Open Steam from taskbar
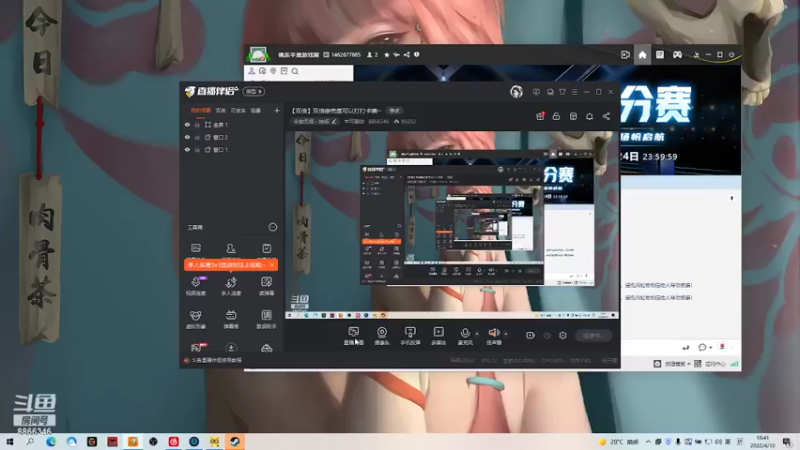The height and width of the screenshot is (450, 800). pos(235,442)
